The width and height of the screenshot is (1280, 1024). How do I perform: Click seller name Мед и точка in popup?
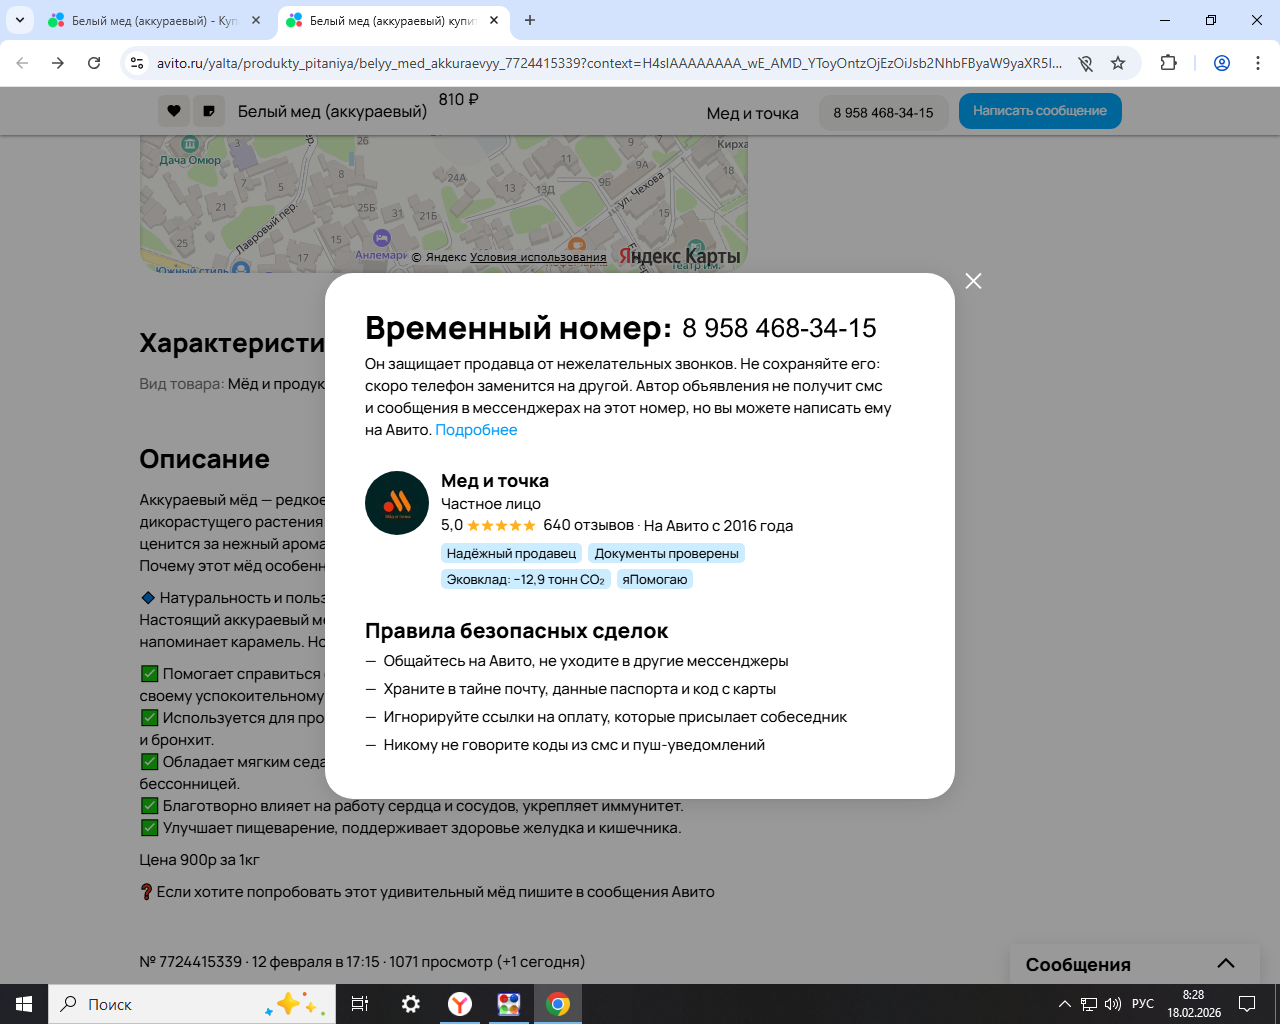click(495, 481)
